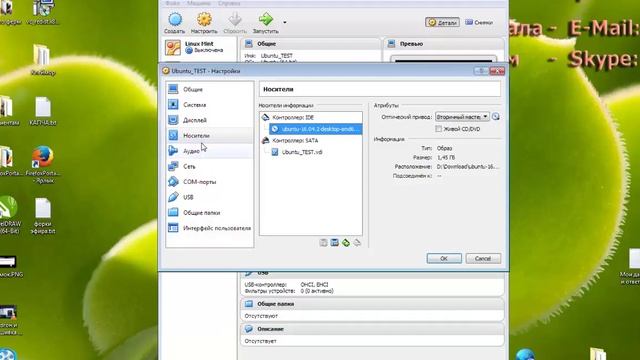Open the Сеть settings category
This screenshot has height=360, width=640.
pos(210,167)
